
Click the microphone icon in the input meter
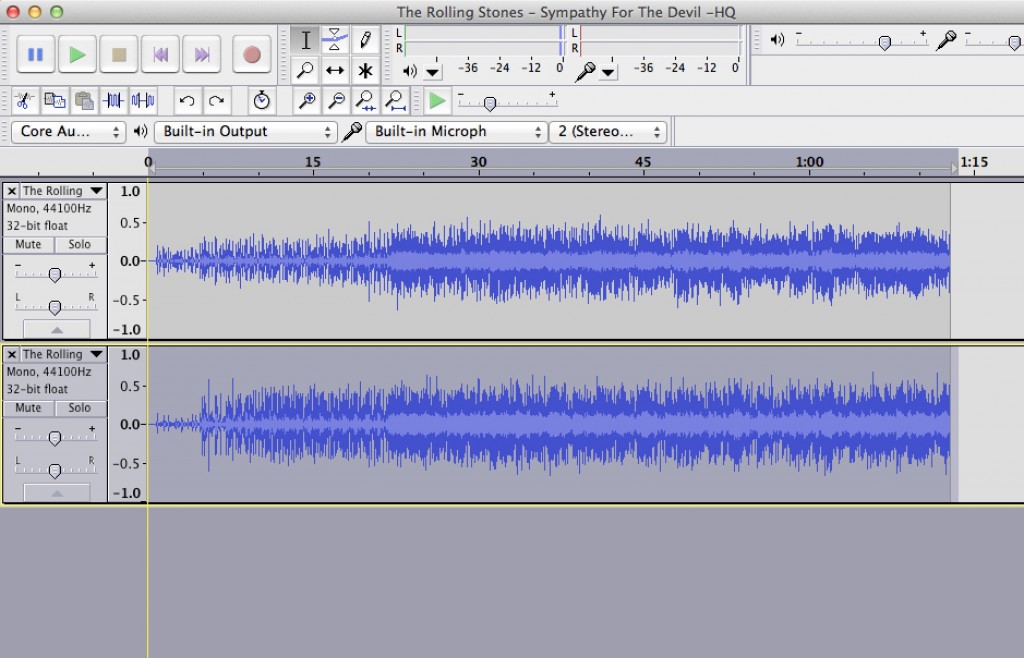coord(585,70)
